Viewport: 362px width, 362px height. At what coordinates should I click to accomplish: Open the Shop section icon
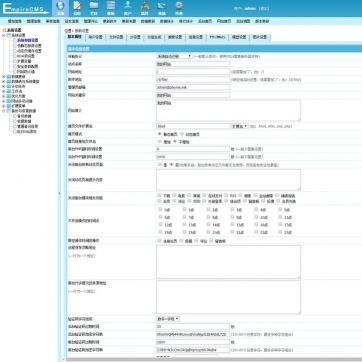pos(162,8)
